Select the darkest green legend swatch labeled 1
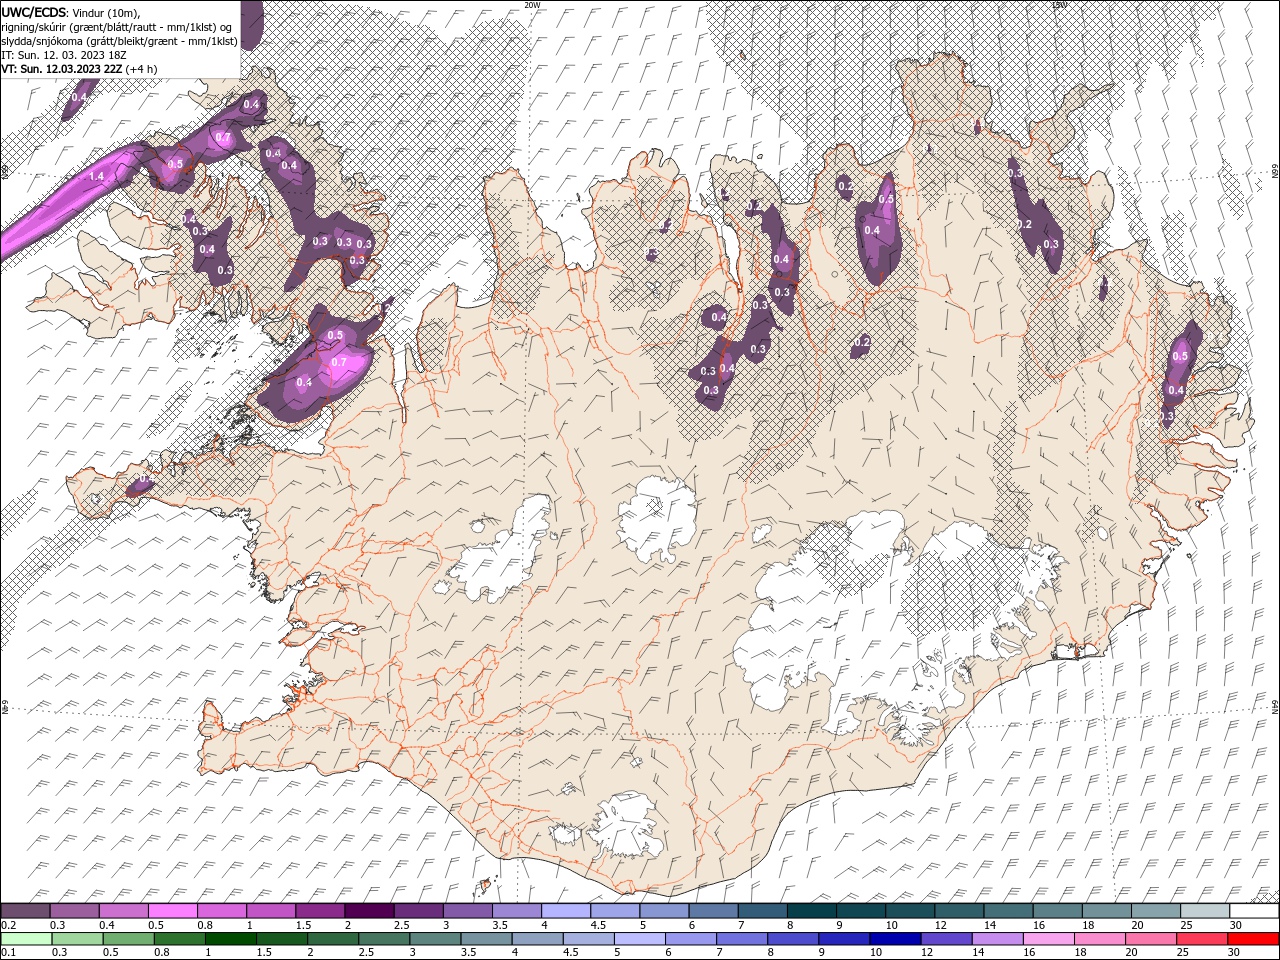This screenshot has height=960, width=1280. [x=230, y=939]
